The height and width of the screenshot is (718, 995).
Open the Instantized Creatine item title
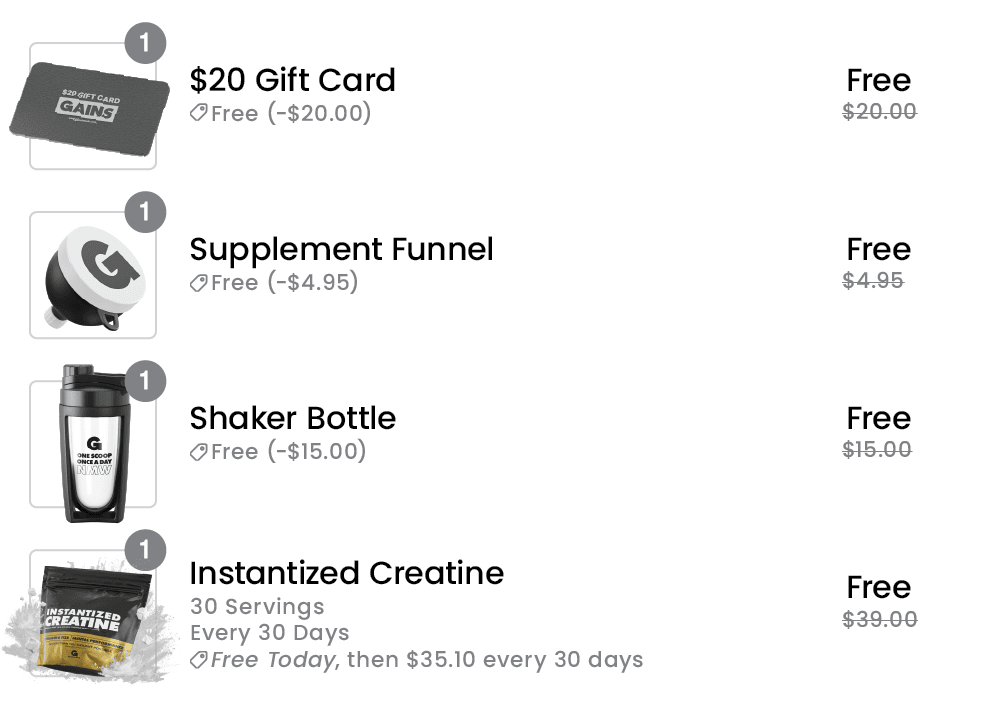click(346, 573)
